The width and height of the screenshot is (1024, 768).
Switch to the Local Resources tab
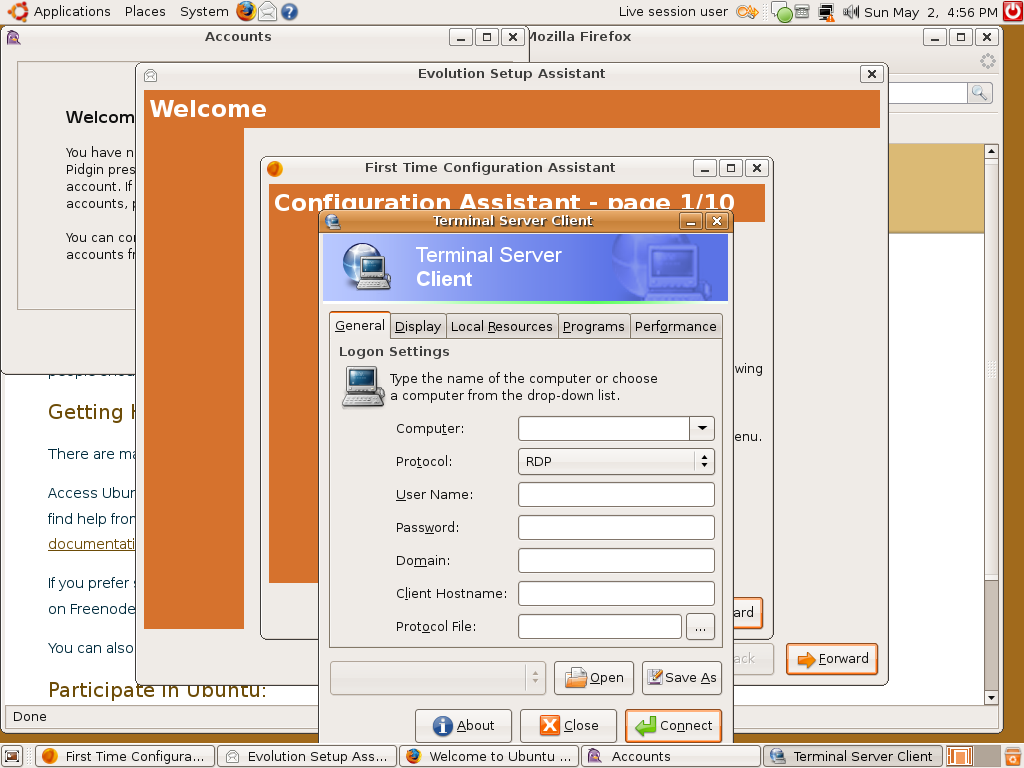click(x=502, y=327)
